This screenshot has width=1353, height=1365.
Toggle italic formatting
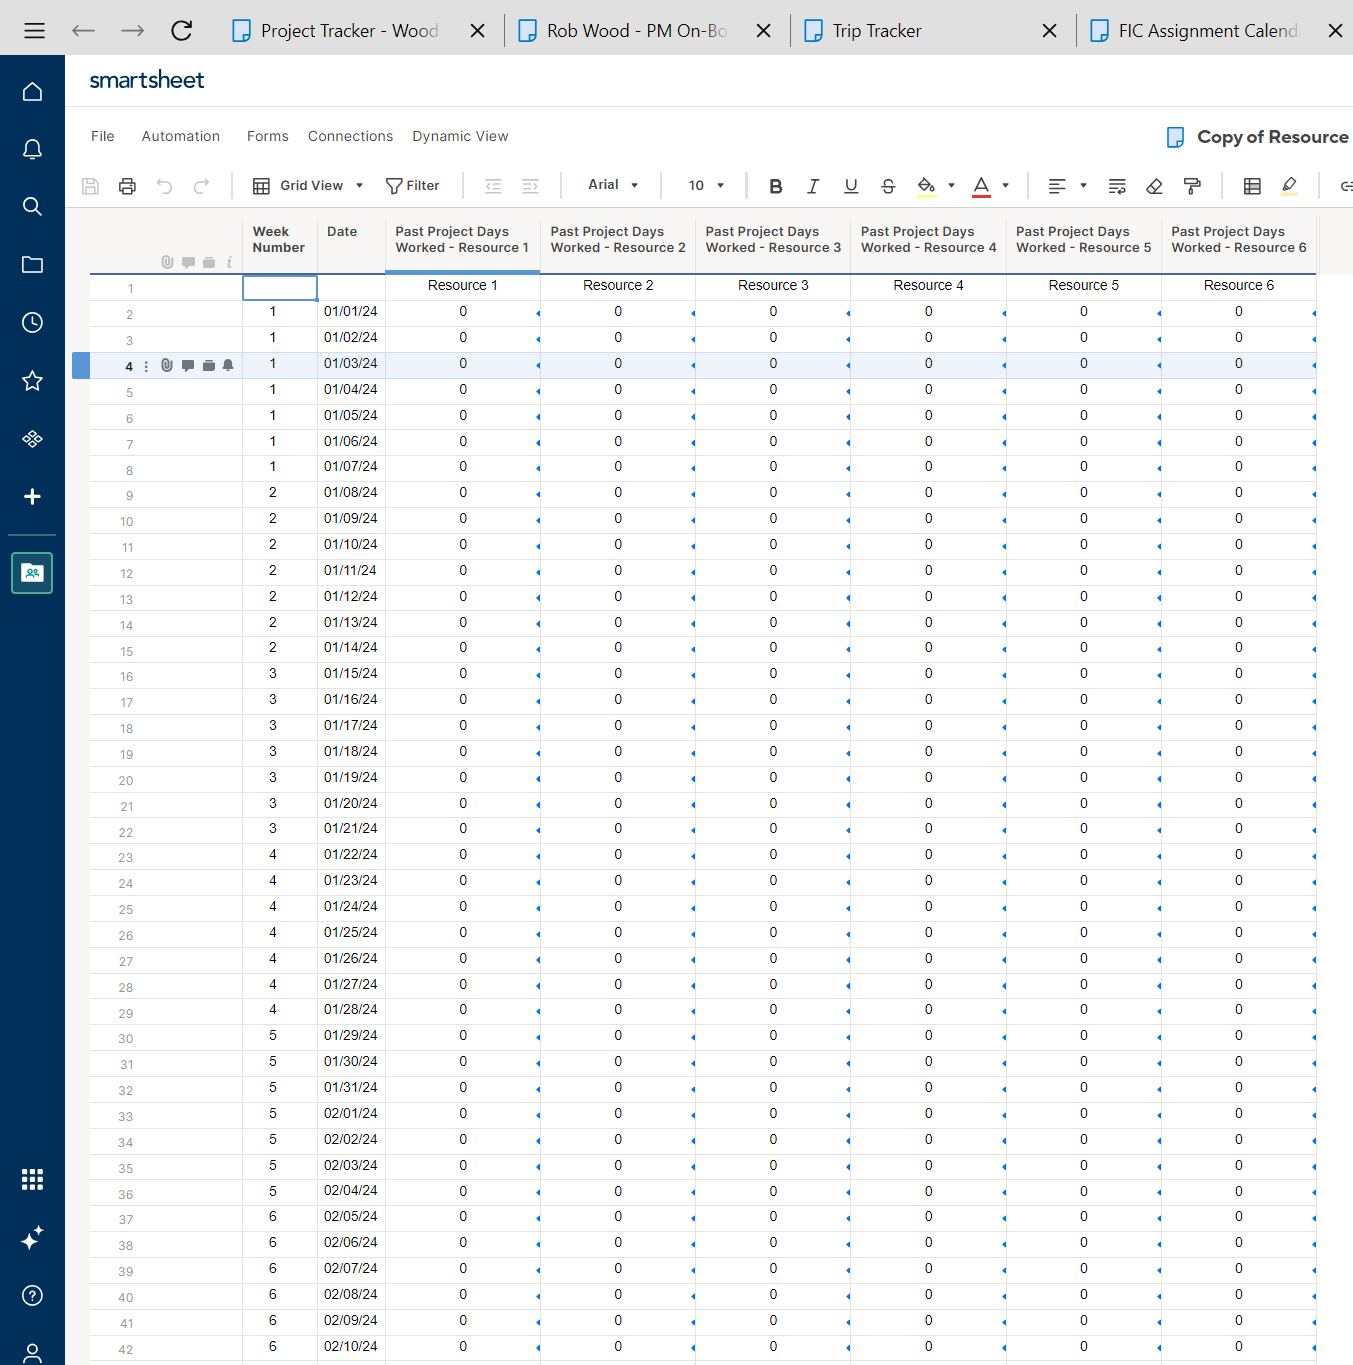click(813, 186)
